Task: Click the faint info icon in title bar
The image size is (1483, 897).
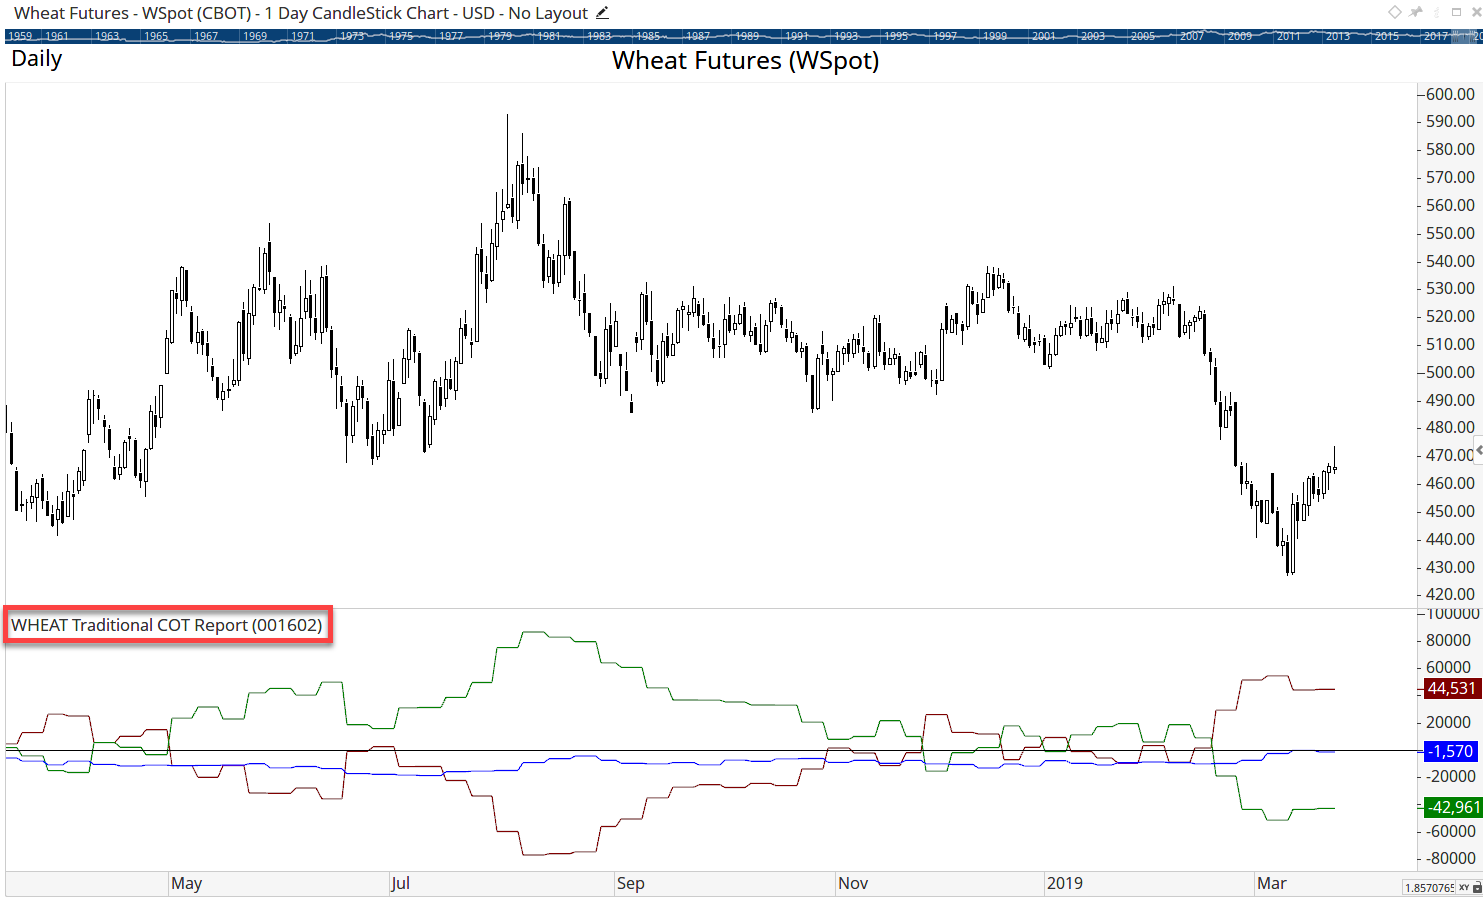Action: click(x=1436, y=12)
